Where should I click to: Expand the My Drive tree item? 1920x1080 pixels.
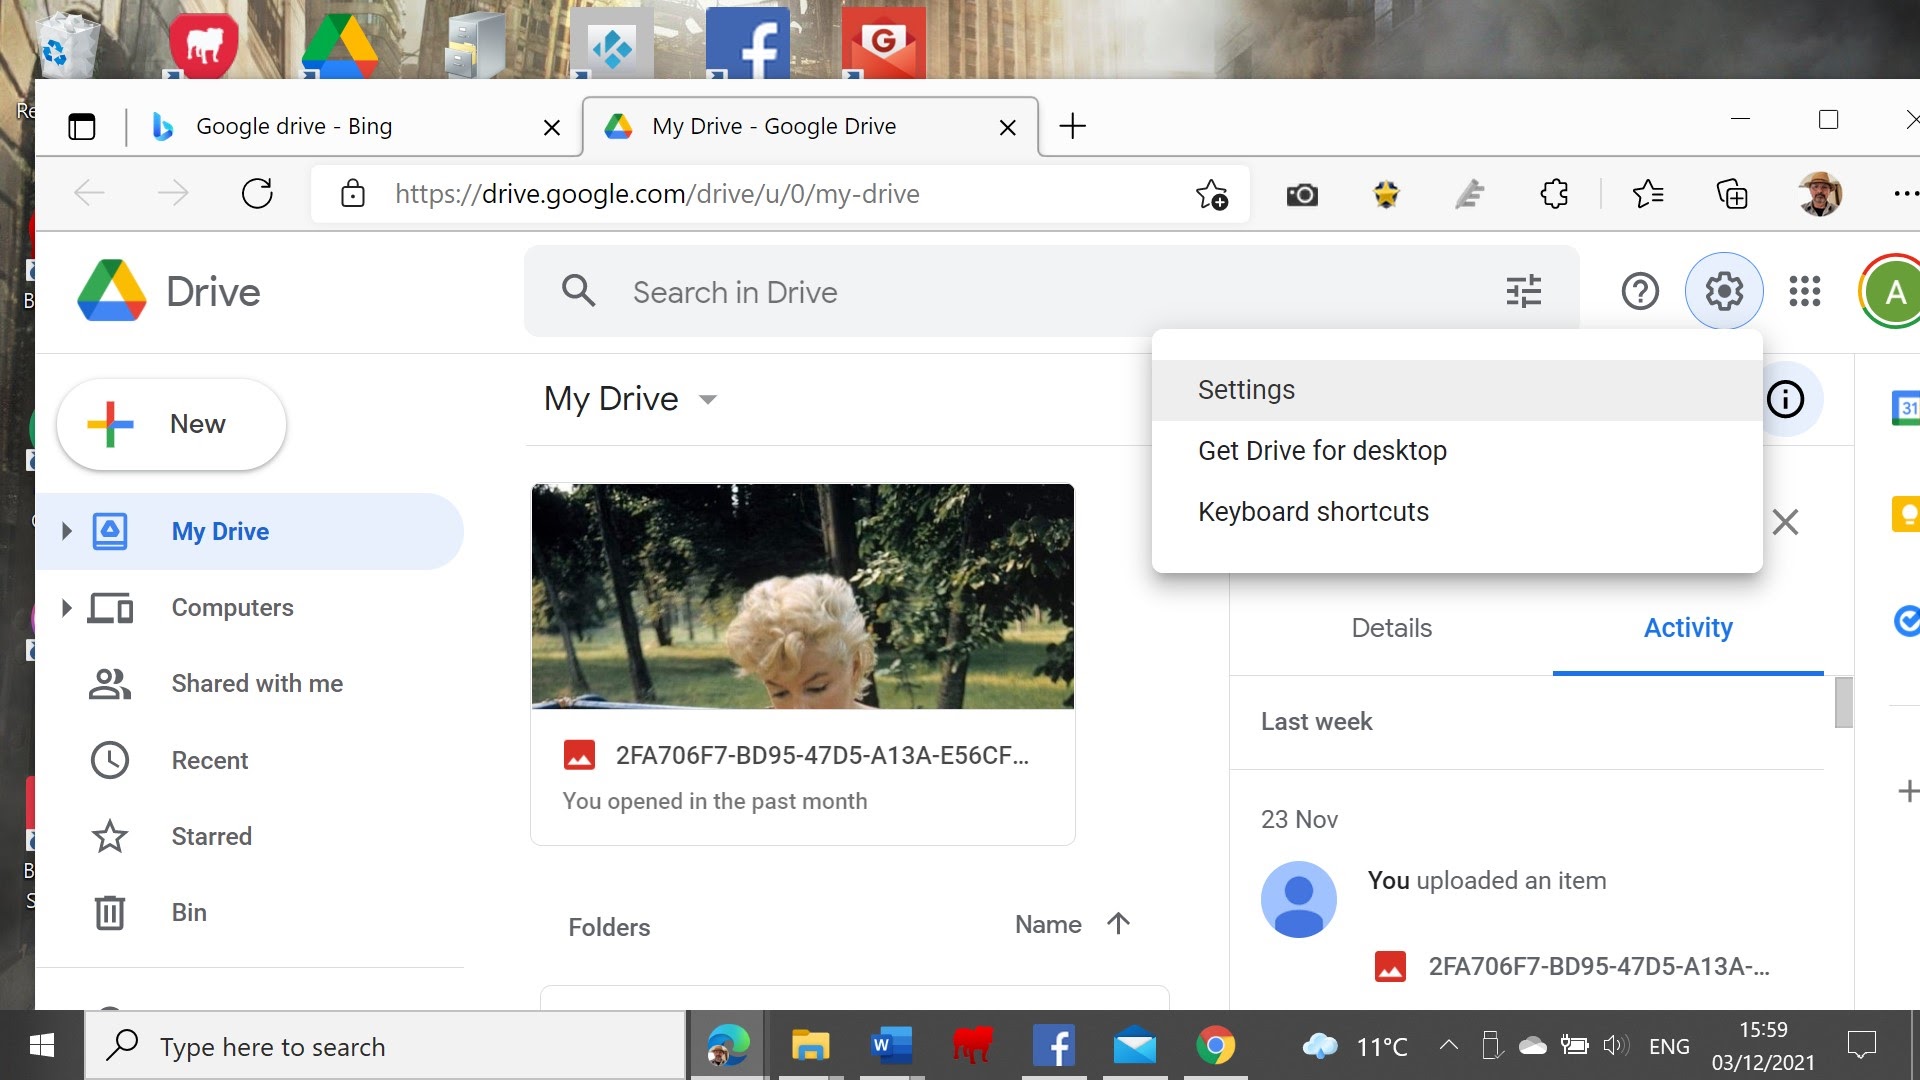(66, 531)
